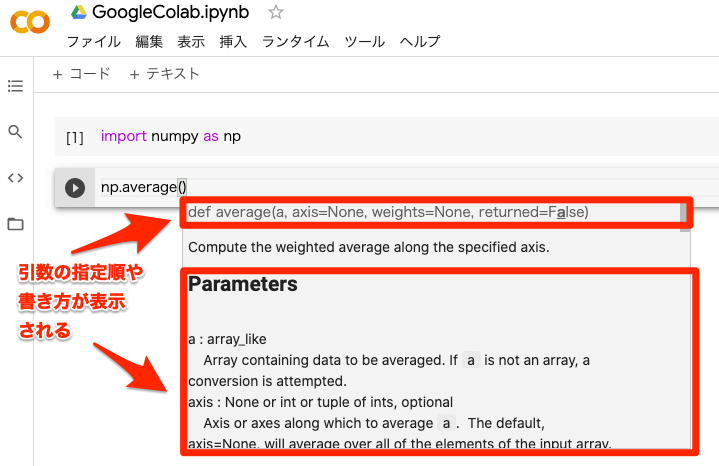Click the import numpy as np cell
Image resolution: width=719 pixels, height=466 pixels.
pos(400,136)
